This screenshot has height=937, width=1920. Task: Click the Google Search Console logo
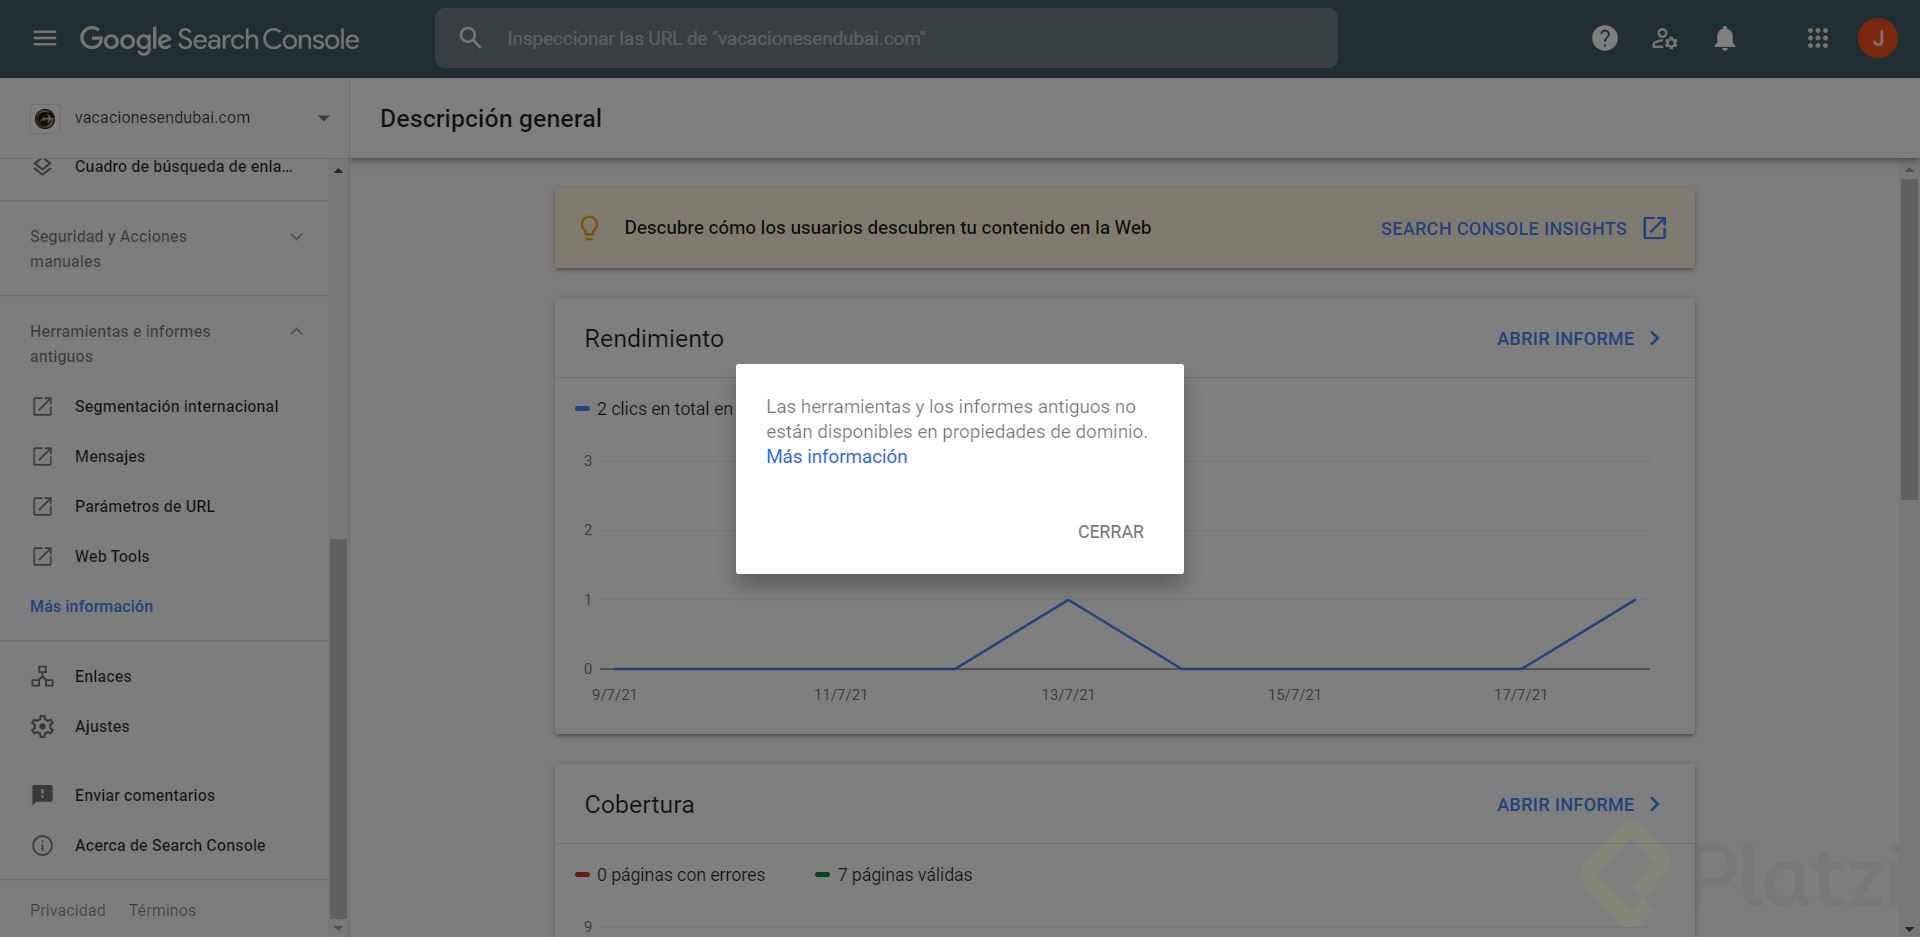[219, 39]
